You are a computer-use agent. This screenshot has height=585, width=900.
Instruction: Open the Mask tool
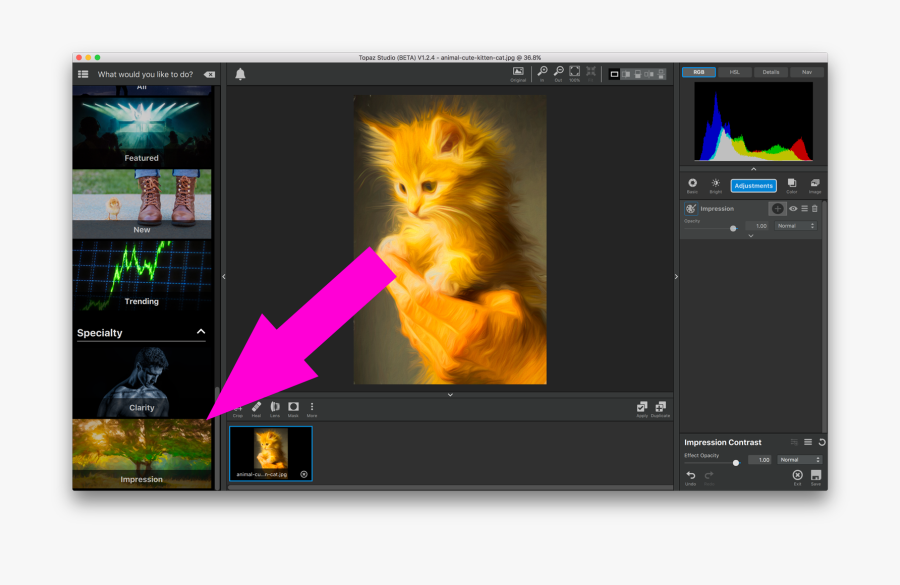[x=293, y=409]
